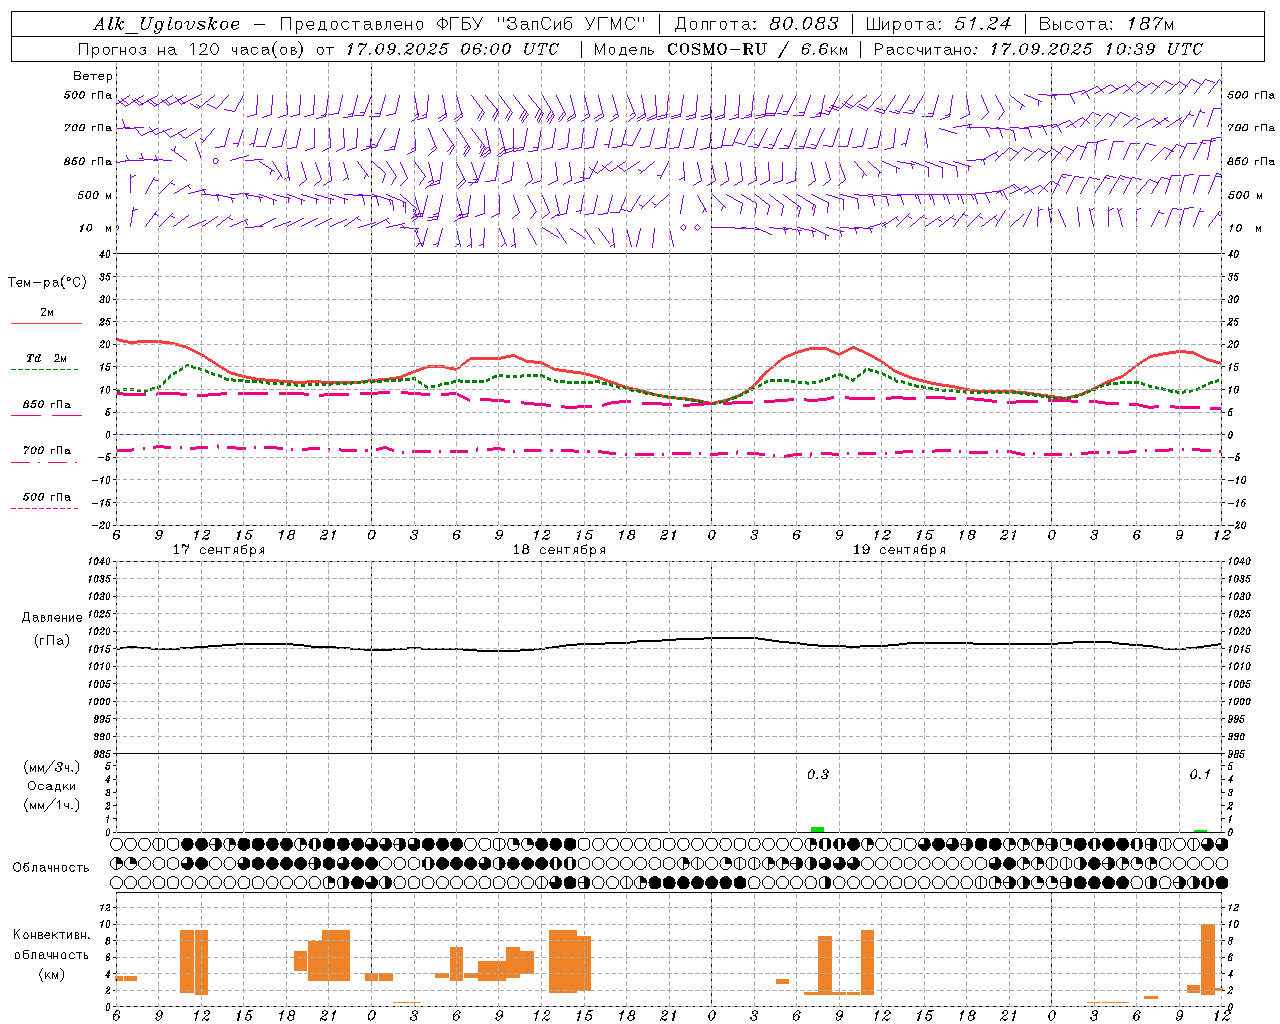Select the Долгота: 80.083 header text
This screenshot has height=1024, width=1280.
coord(757,24)
